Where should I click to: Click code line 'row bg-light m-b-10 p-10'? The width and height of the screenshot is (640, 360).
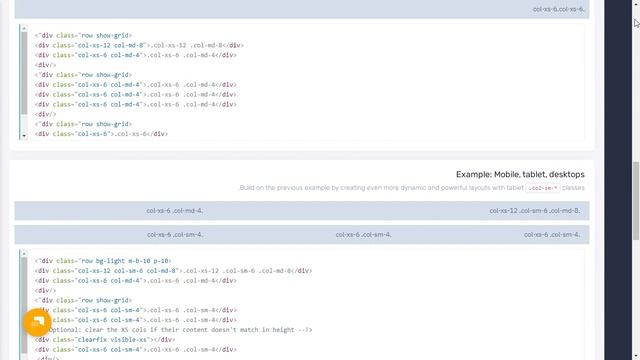(103, 261)
